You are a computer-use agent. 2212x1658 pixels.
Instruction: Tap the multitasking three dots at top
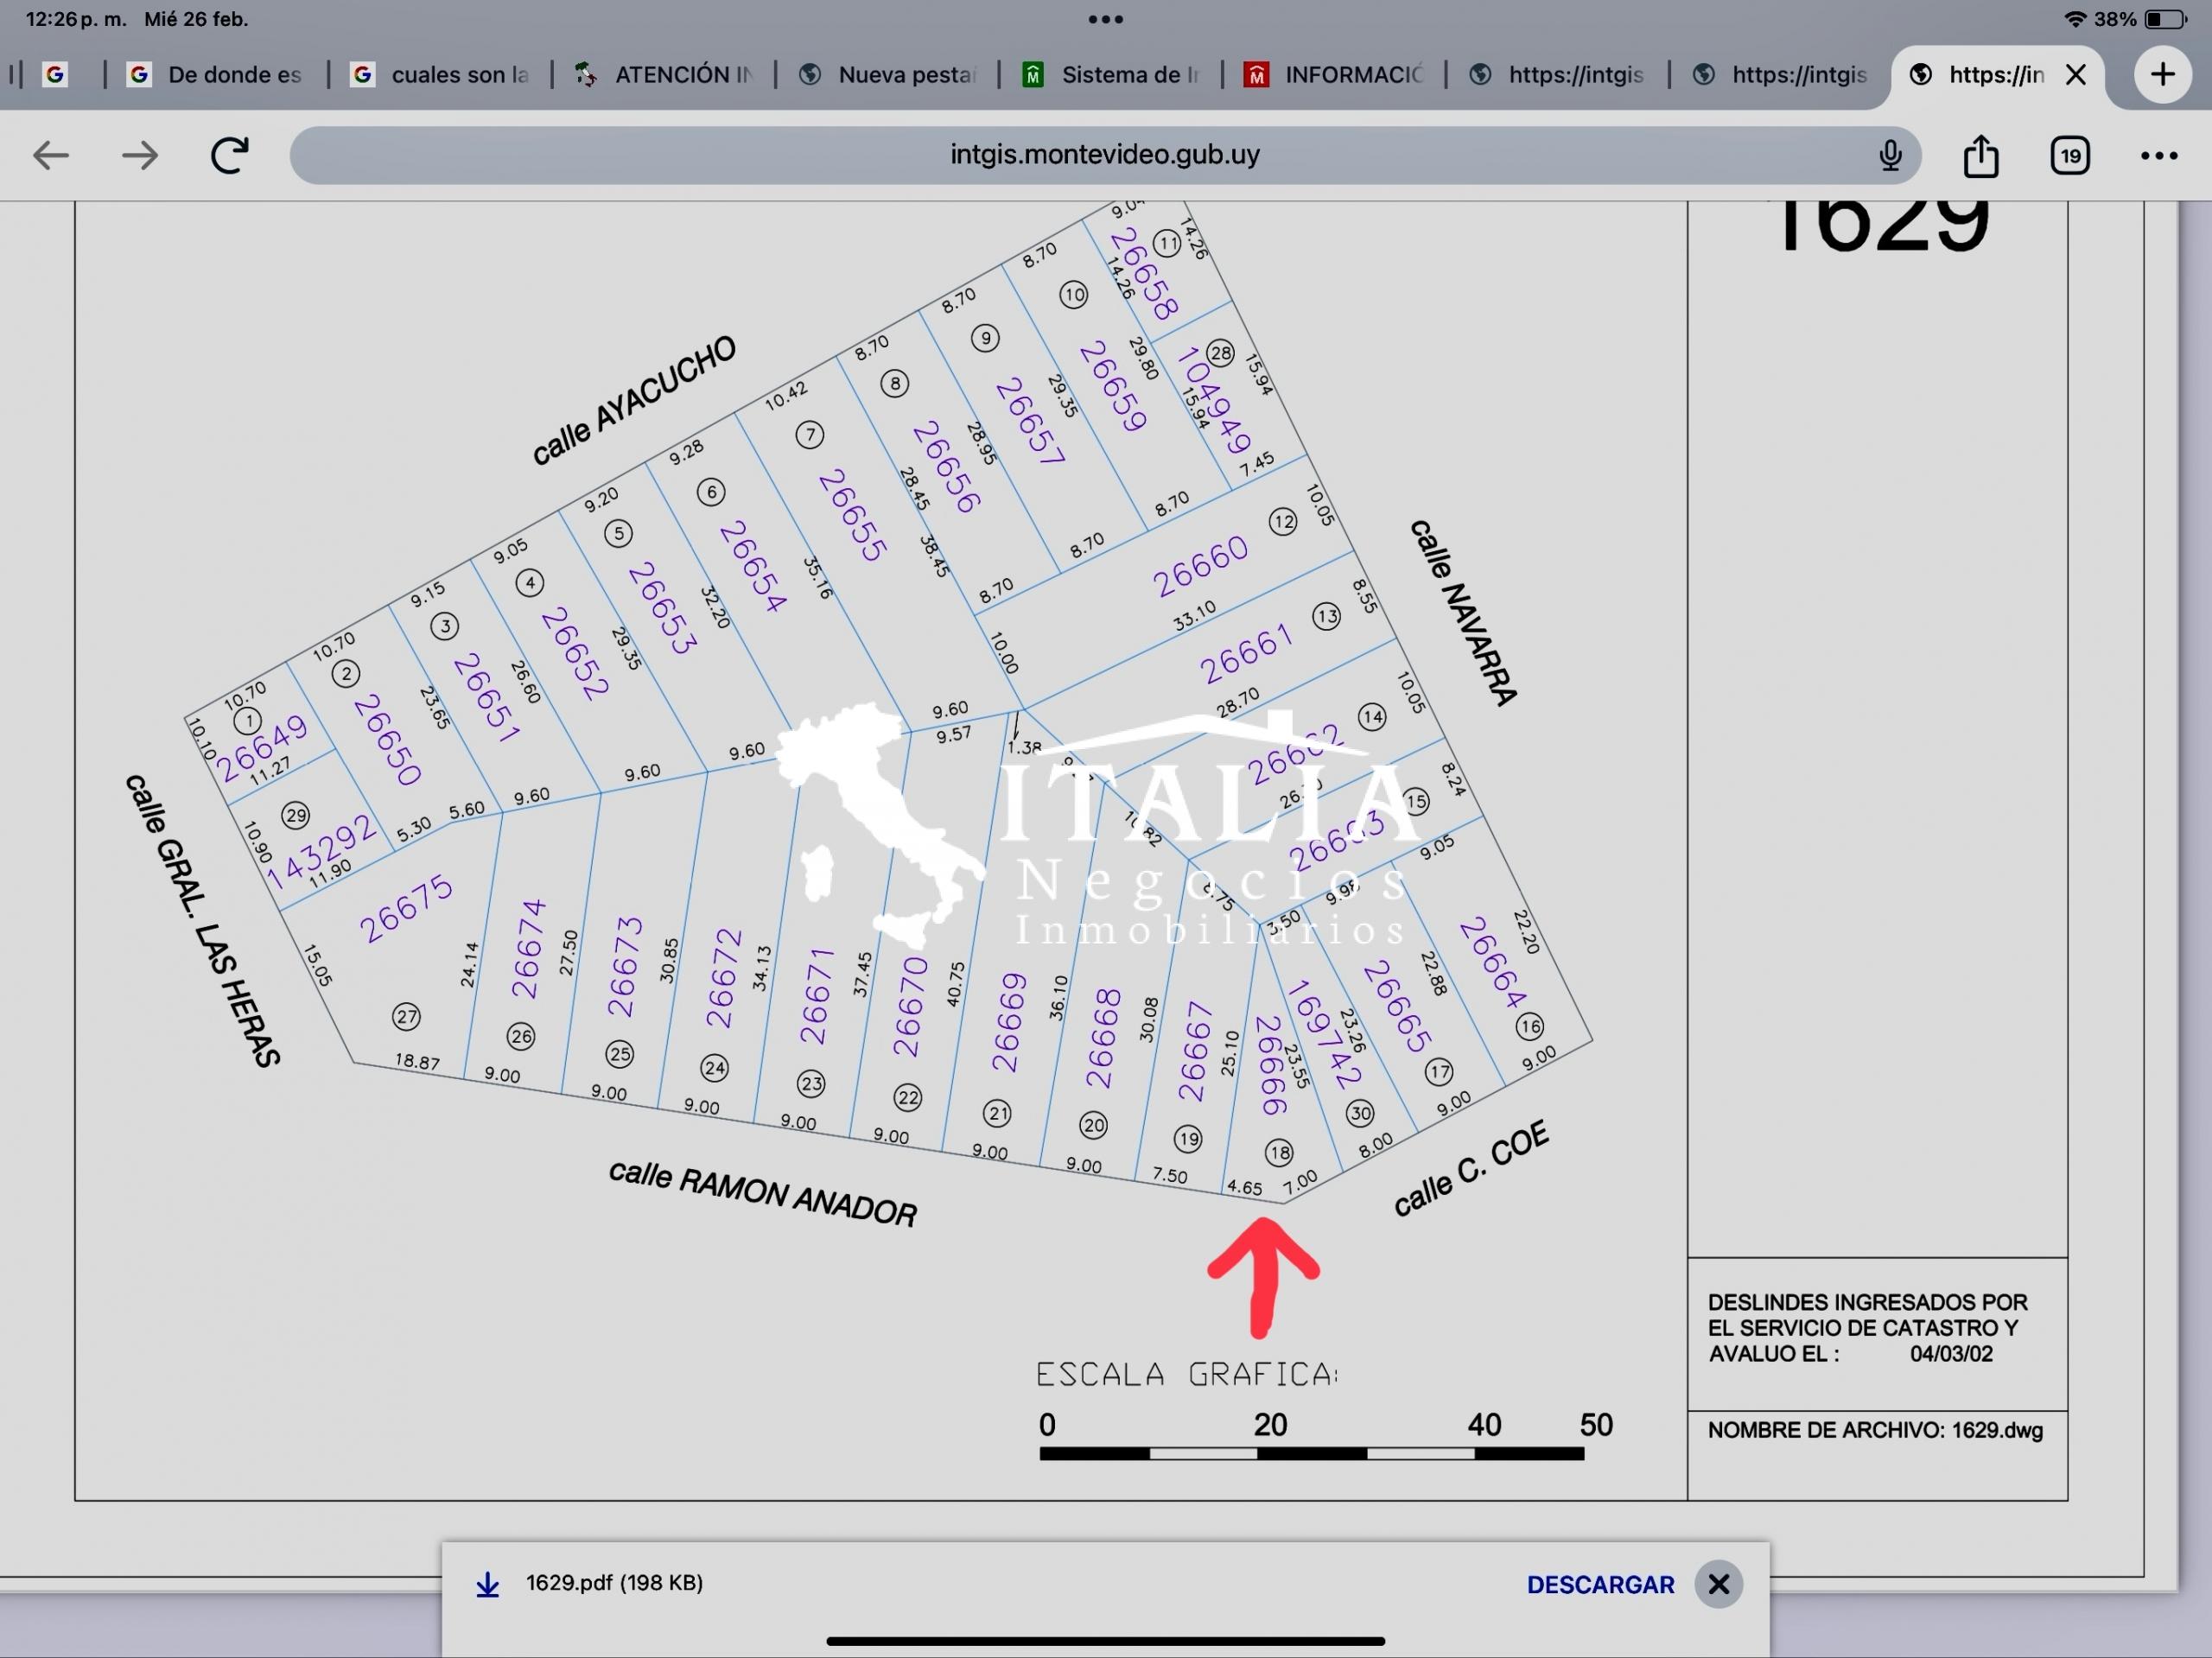[1105, 19]
